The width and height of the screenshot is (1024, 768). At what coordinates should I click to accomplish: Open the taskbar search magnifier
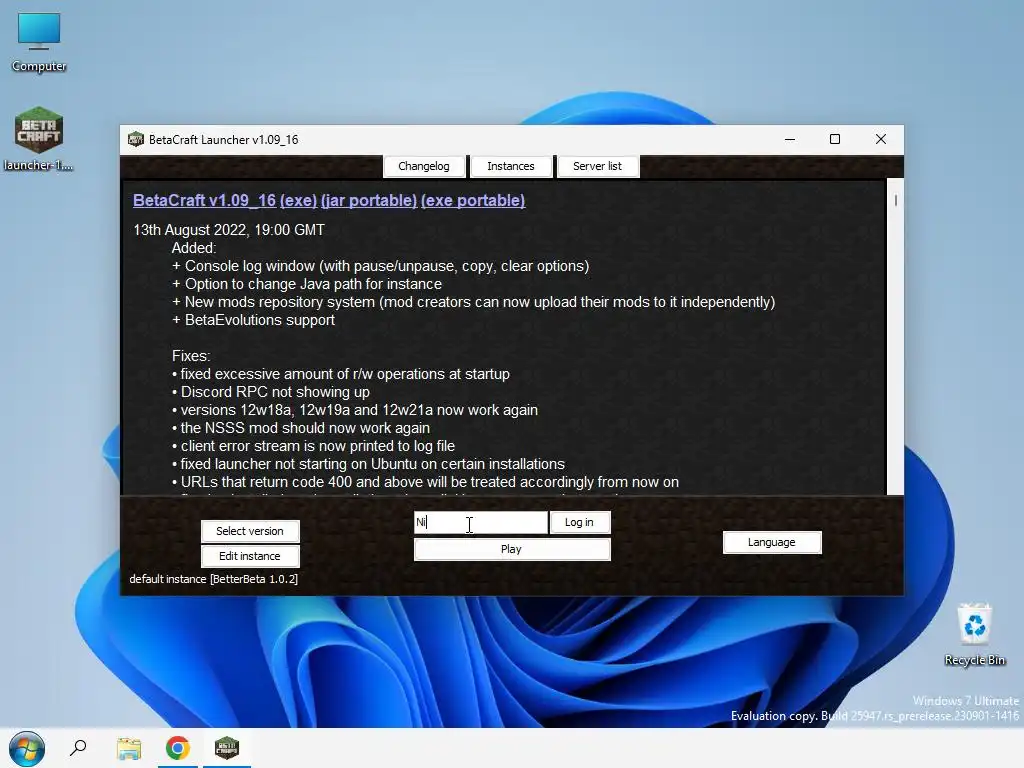[x=78, y=748]
